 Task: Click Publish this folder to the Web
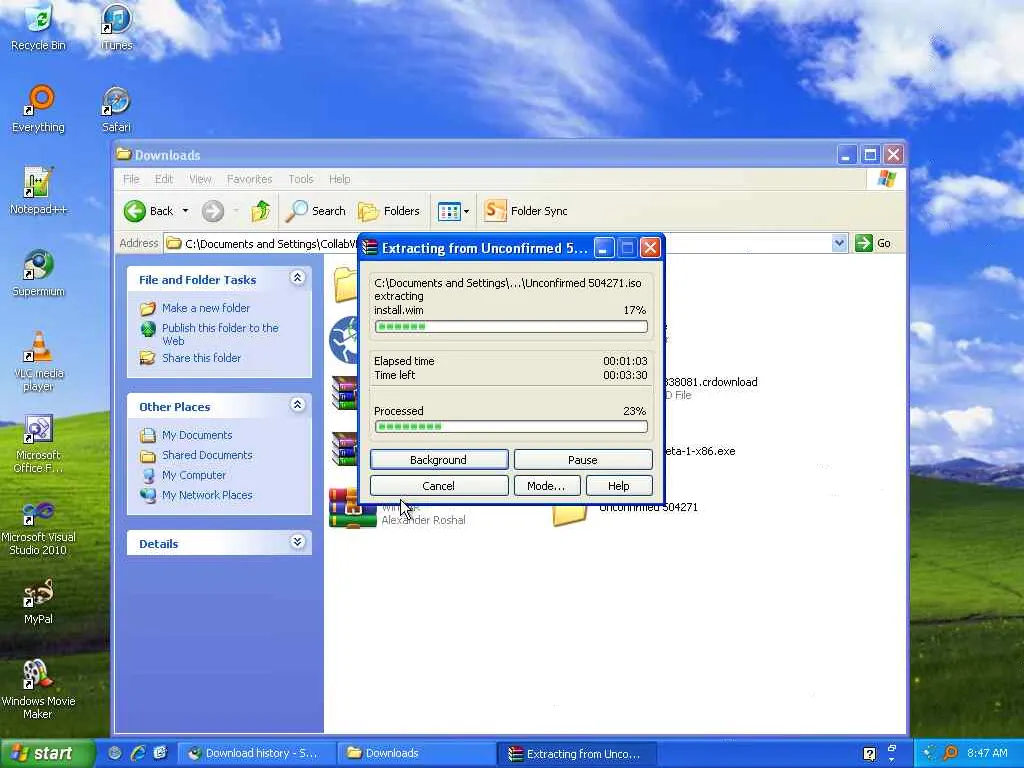click(x=220, y=334)
